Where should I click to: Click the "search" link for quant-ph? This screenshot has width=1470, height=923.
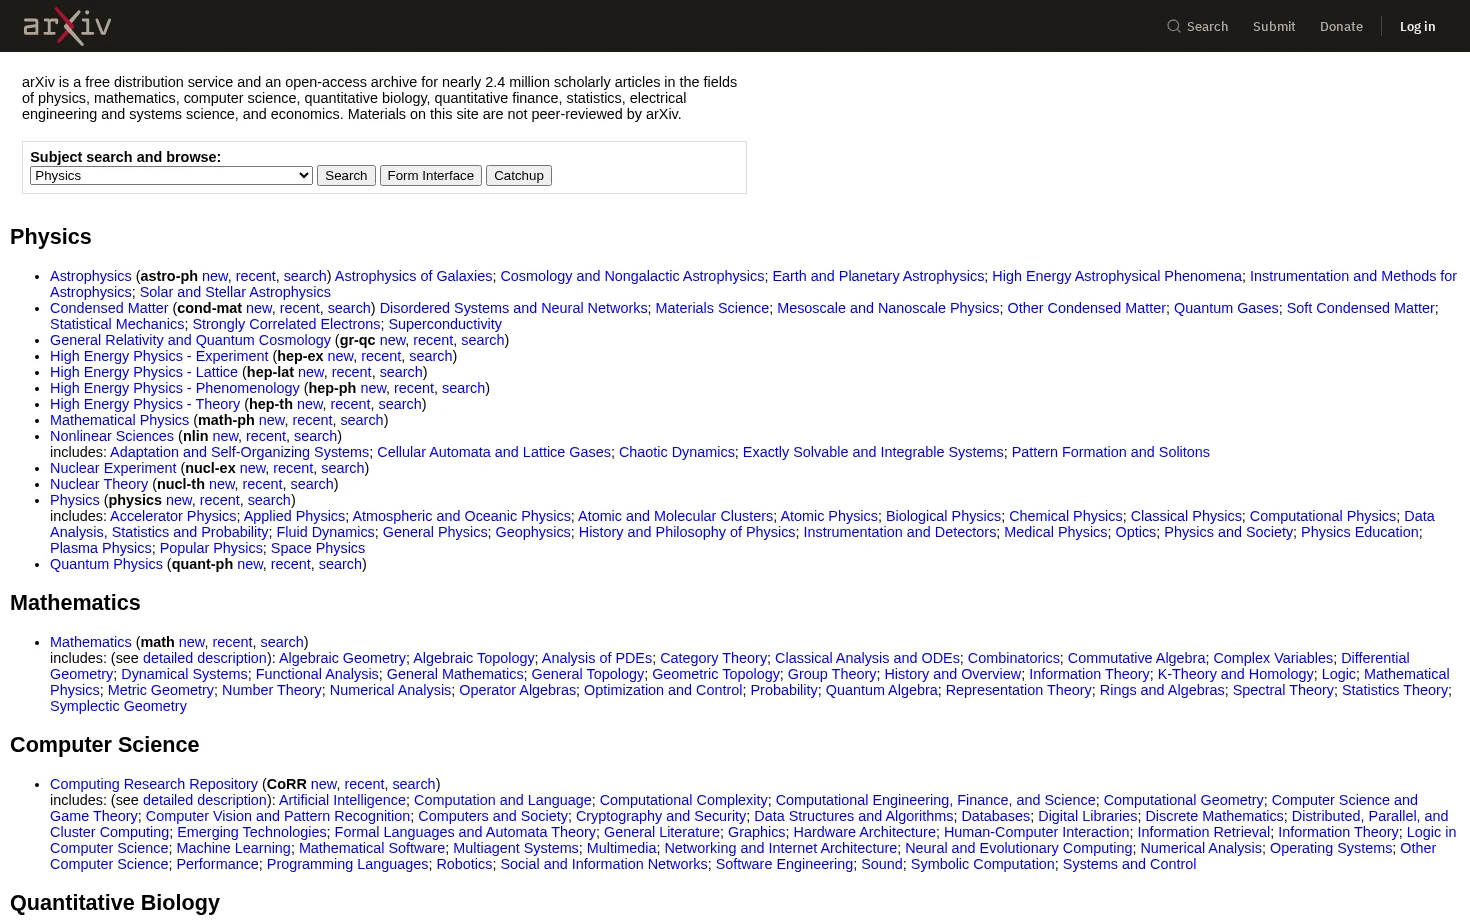(x=340, y=564)
